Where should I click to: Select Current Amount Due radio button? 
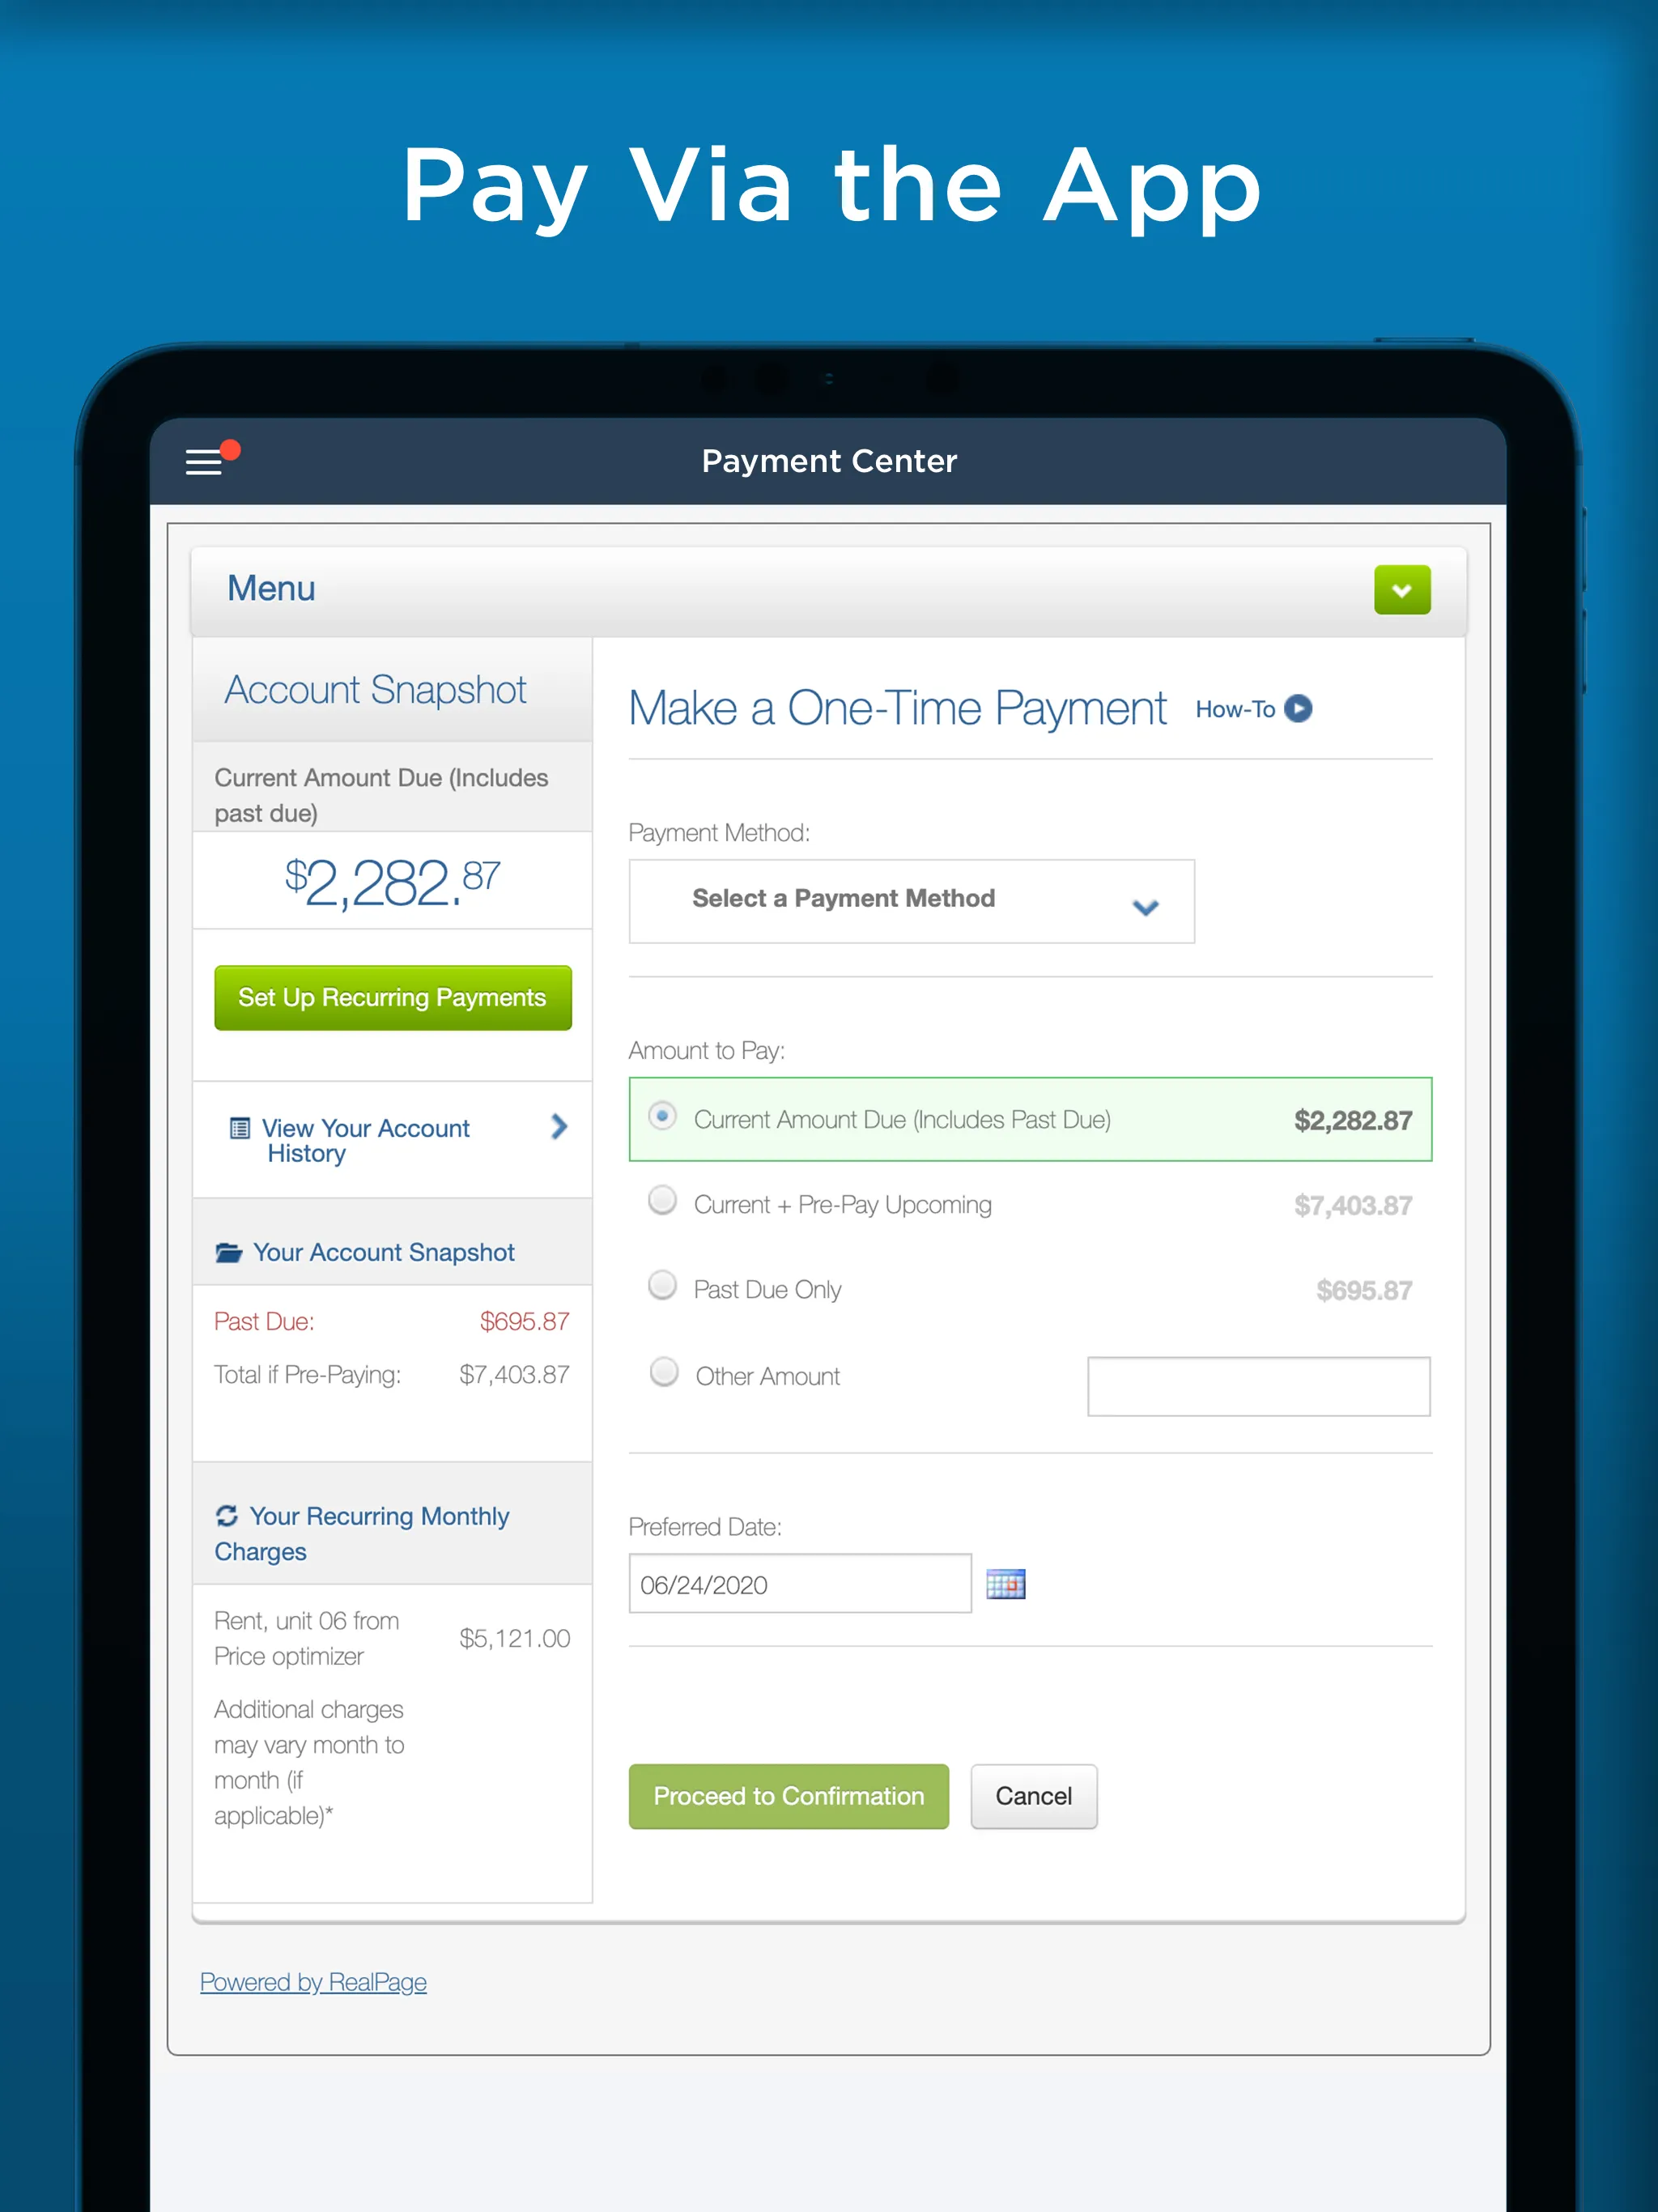[x=669, y=1120]
